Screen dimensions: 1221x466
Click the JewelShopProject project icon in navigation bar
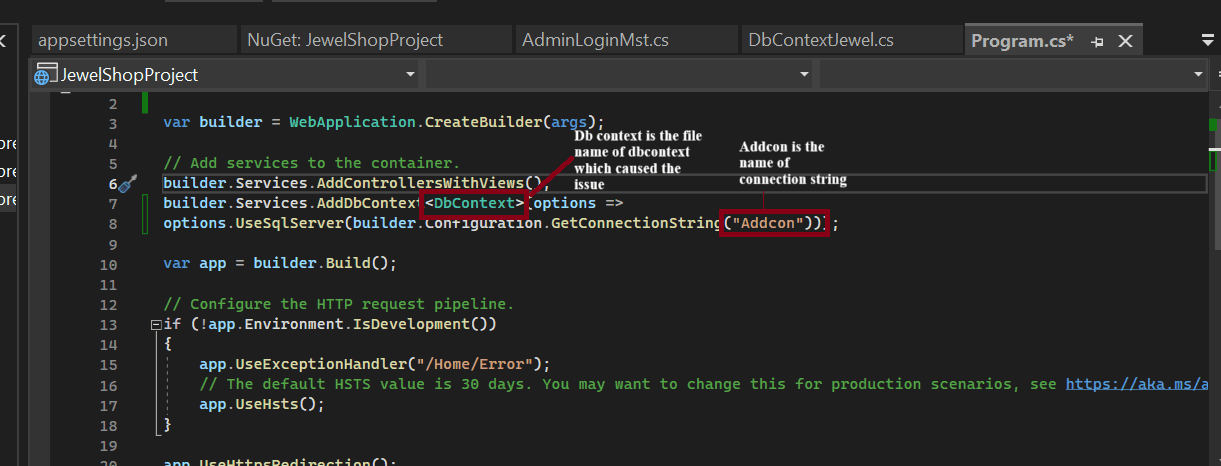click(x=45, y=75)
